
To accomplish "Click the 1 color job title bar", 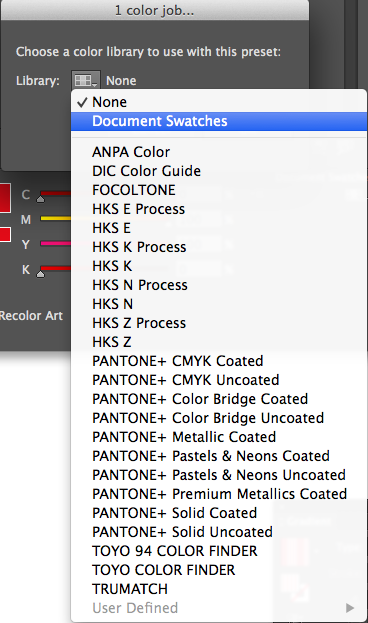I will coord(155,10).
